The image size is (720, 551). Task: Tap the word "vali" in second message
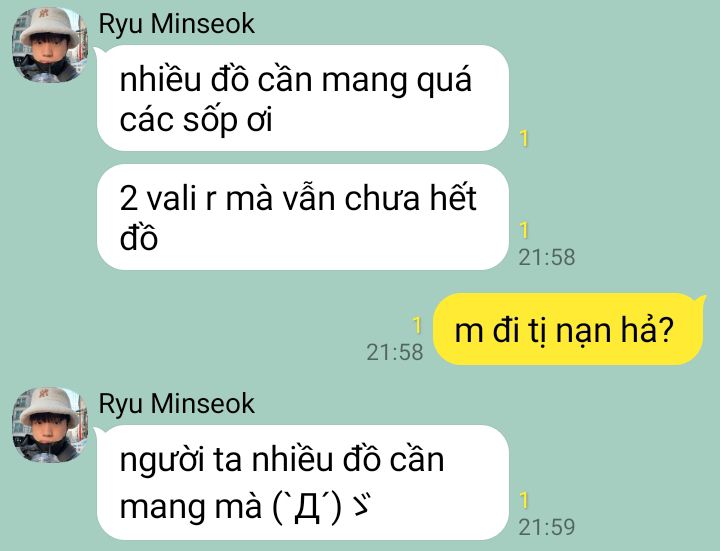coord(171,198)
